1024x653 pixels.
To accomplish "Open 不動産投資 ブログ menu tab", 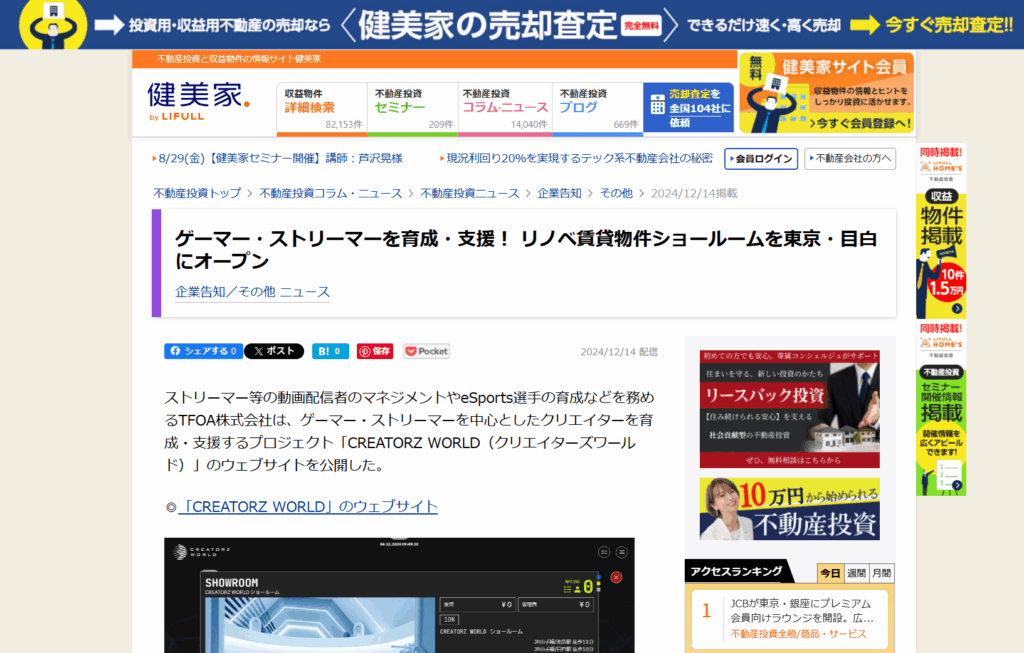I will coord(598,108).
